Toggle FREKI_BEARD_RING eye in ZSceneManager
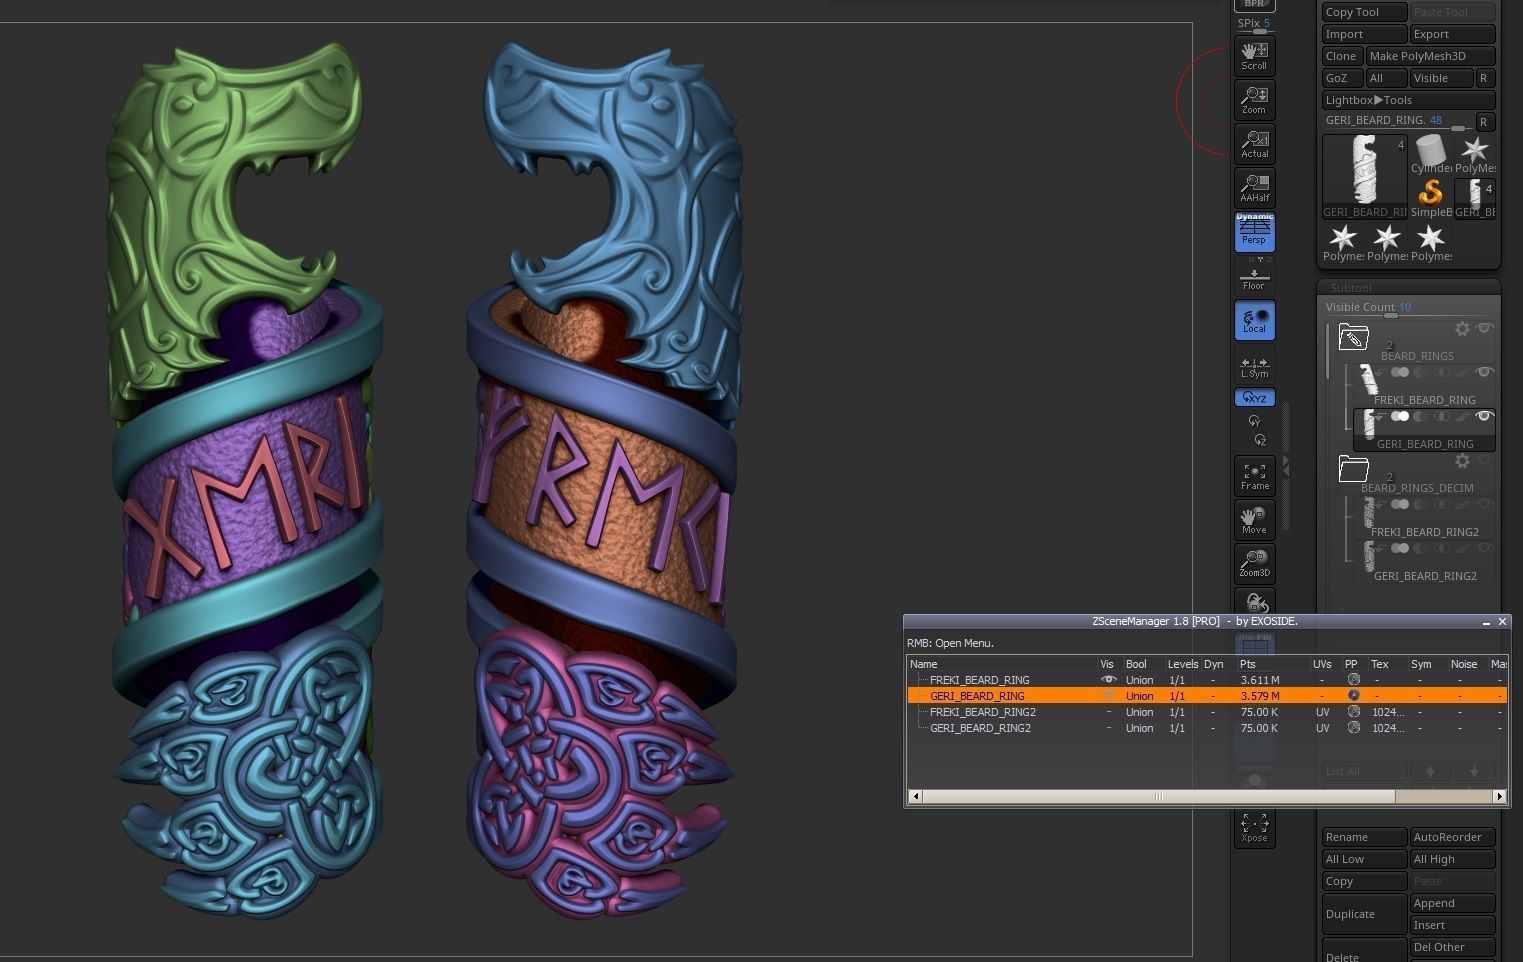The height and width of the screenshot is (962, 1523). (x=1107, y=680)
